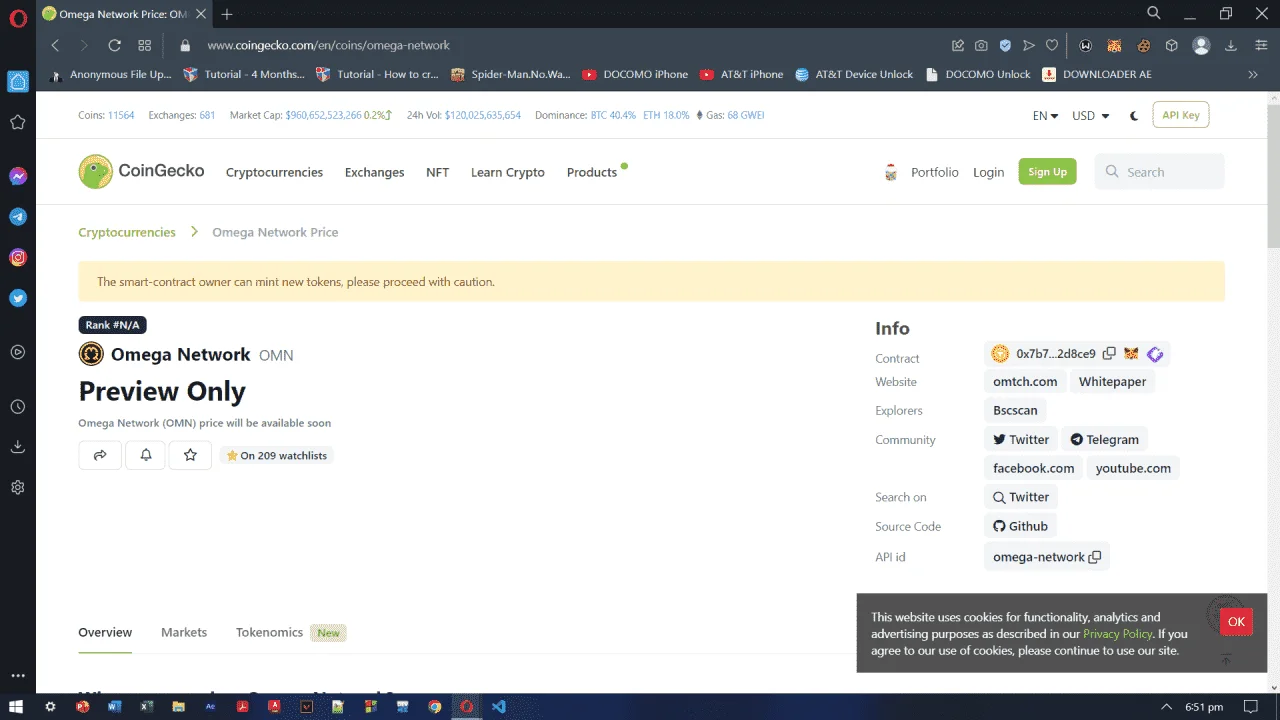
Task: Click the Sign Up button
Action: [x=1047, y=172]
